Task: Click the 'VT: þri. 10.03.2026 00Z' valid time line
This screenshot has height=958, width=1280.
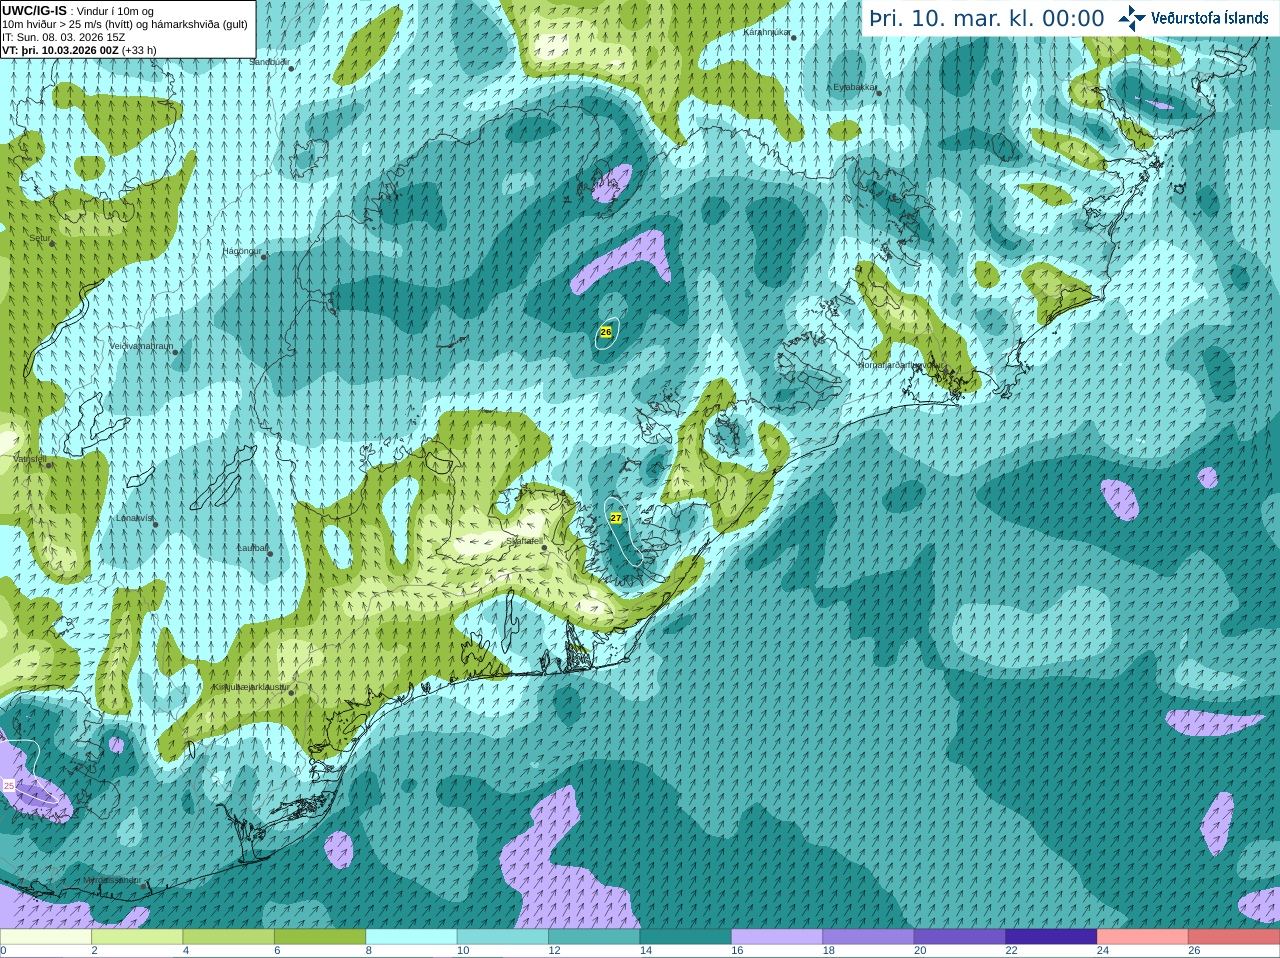Action: click(79, 50)
